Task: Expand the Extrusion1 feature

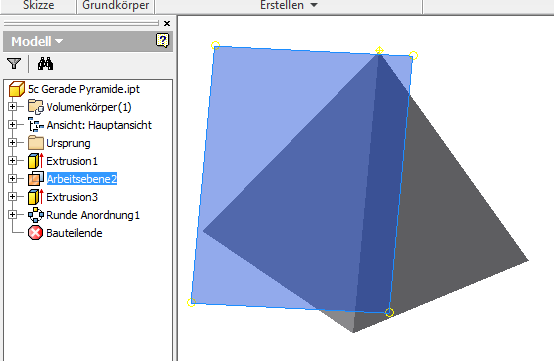Action: click(x=12, y=160)
